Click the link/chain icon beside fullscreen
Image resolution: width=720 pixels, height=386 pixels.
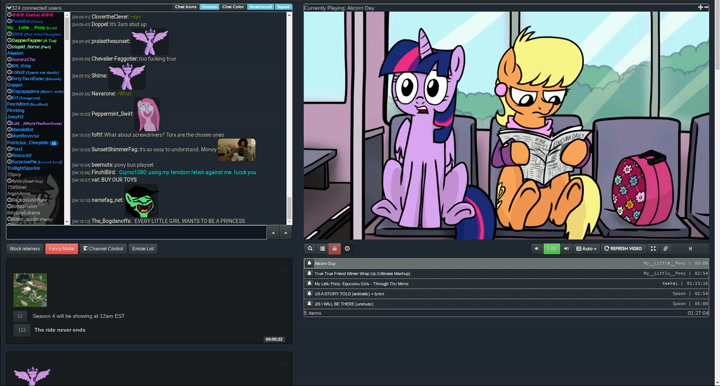tap(665, 249)
